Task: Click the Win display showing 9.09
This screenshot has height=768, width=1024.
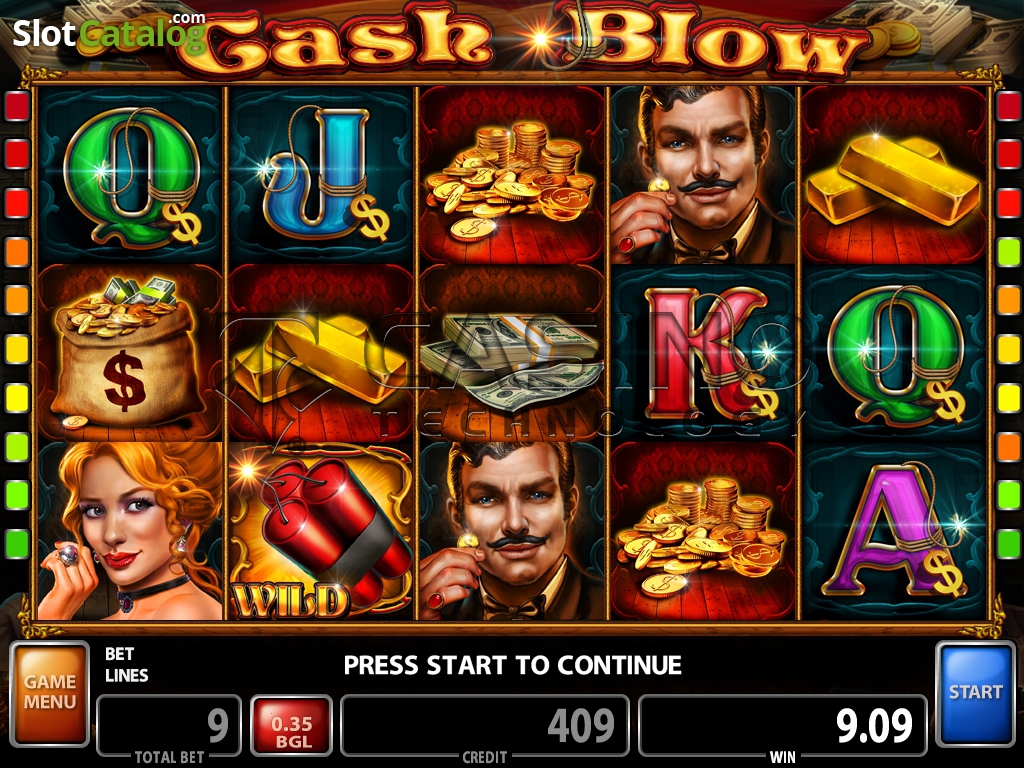Action: 782,726
